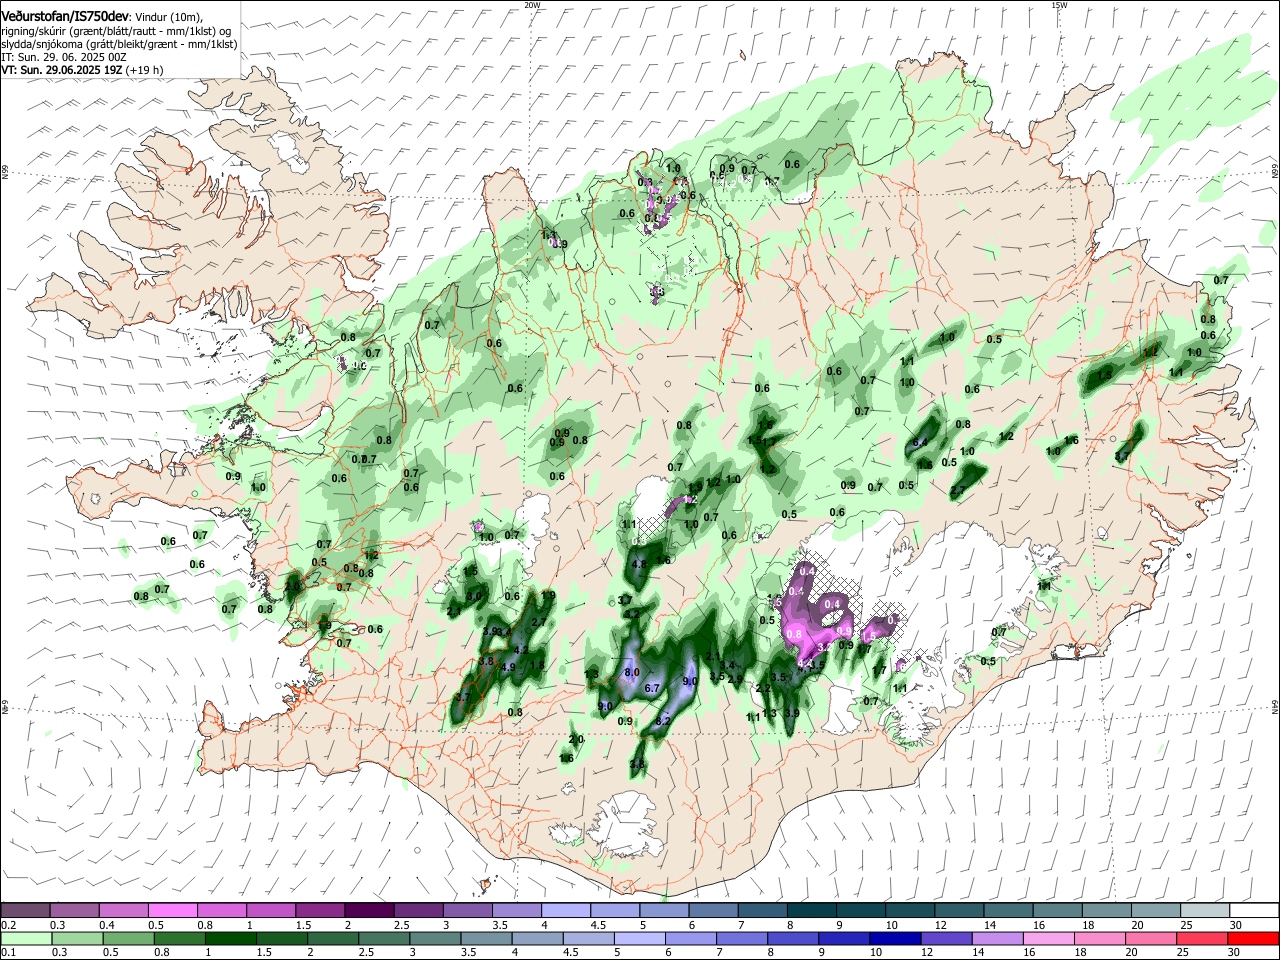Click the "0.2" label in the legend
The height and width of the screenshot is (960, 1280).
(8, 925)
